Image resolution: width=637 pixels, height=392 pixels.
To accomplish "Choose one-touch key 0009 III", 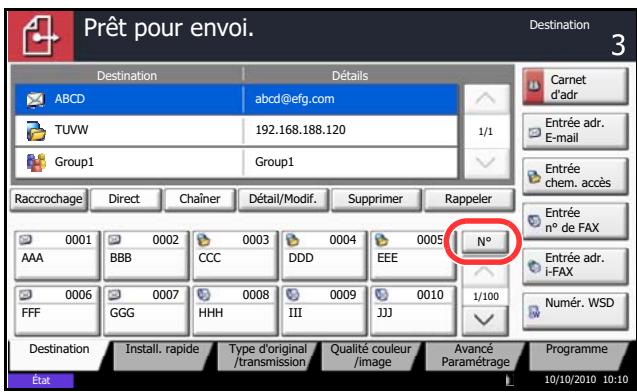I will pos(324,311).
